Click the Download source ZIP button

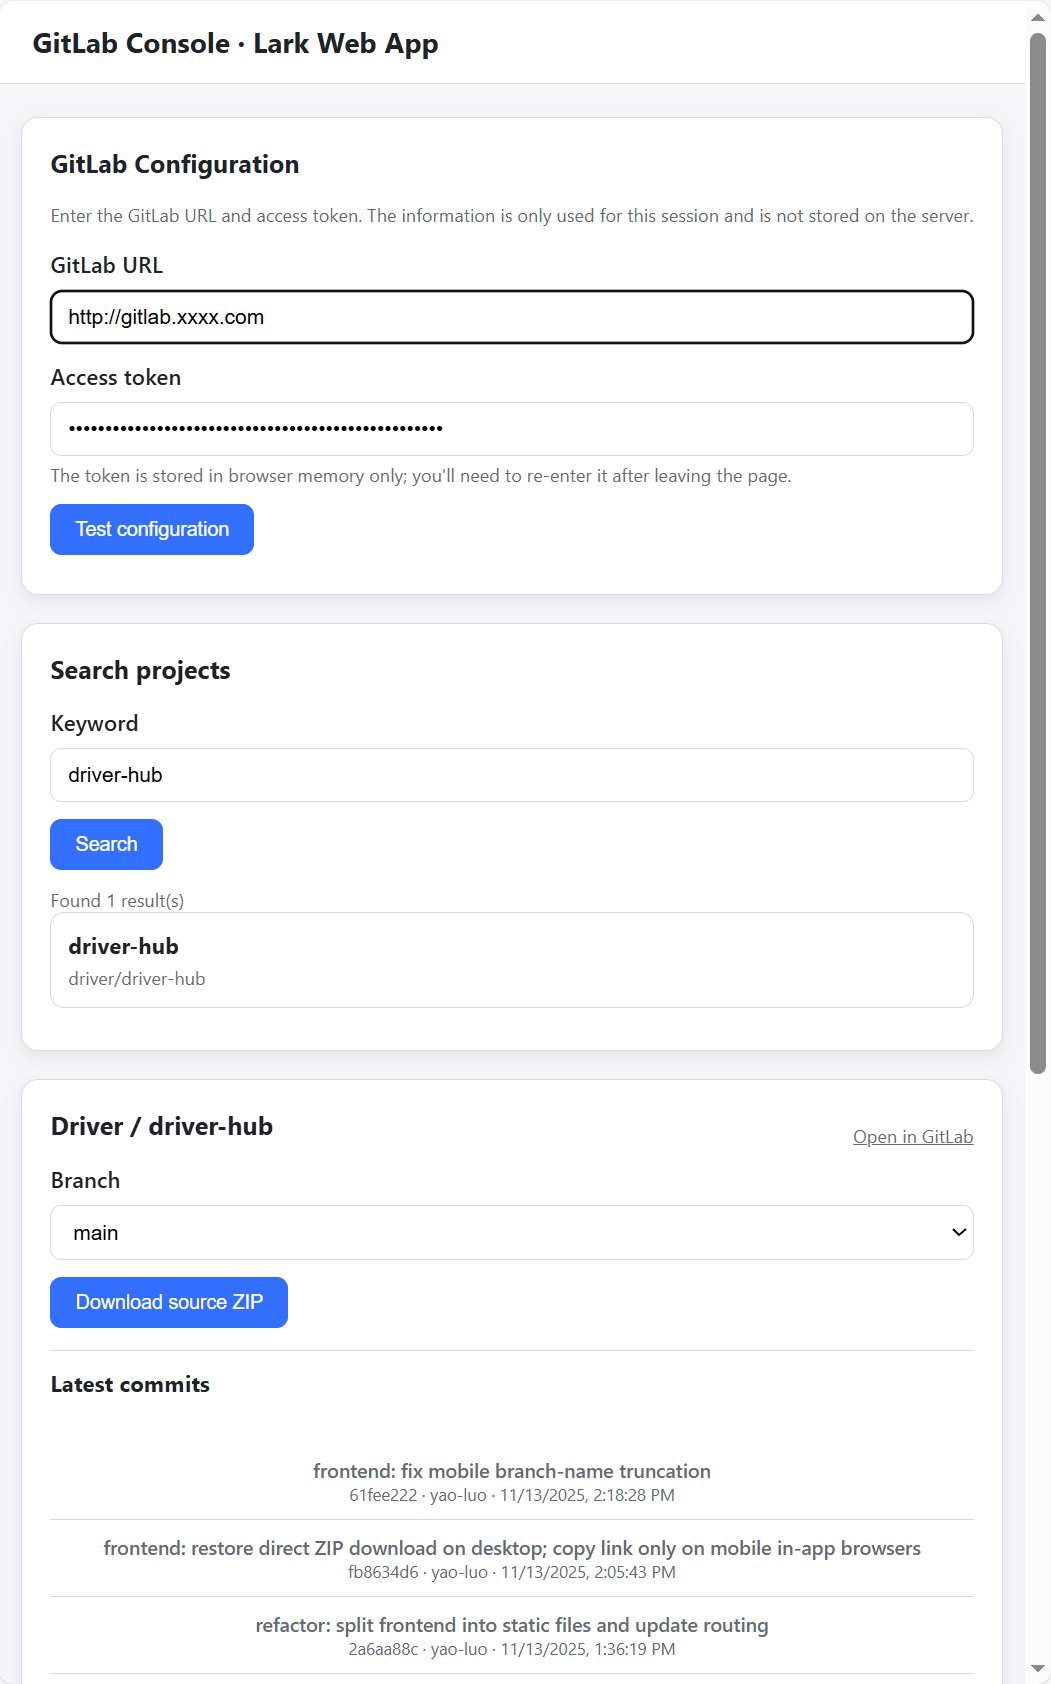point(169,1302)
